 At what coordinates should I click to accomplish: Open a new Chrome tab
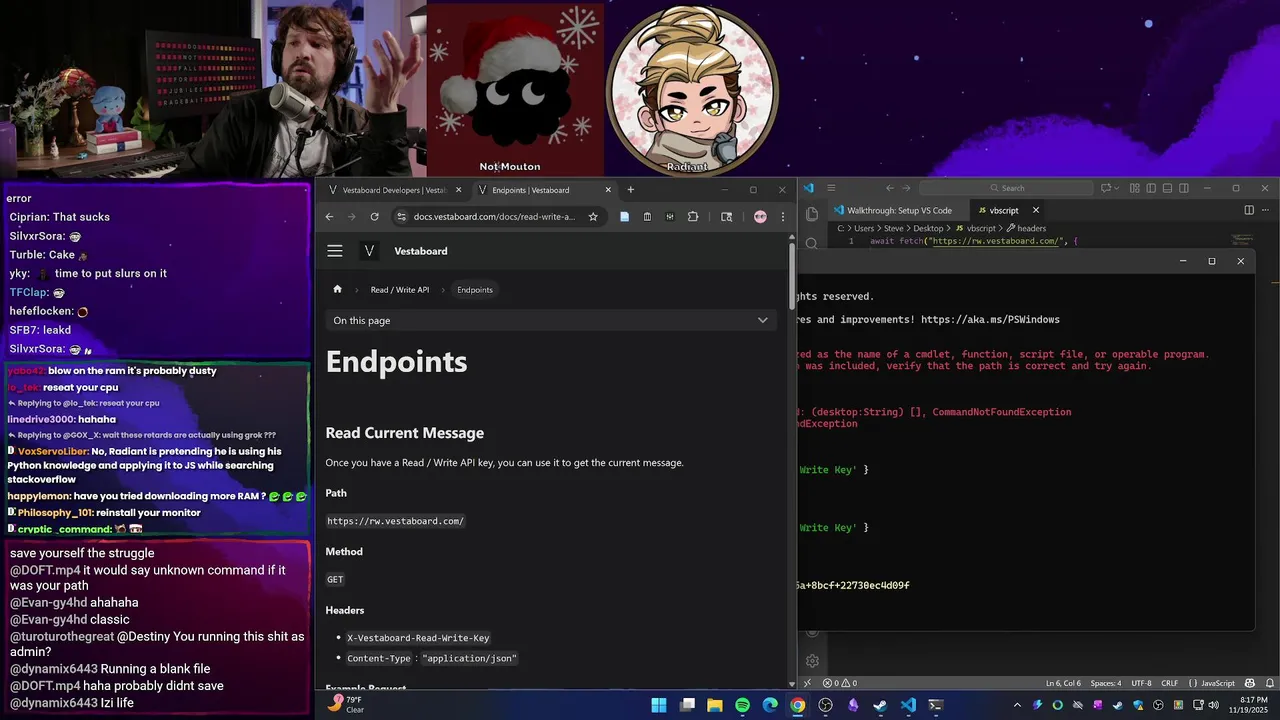pos(630,190)
